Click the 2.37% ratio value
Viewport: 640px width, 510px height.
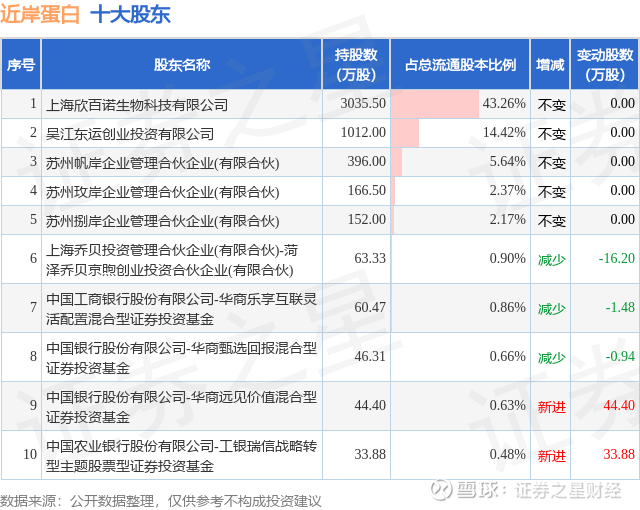click(507, 190)
